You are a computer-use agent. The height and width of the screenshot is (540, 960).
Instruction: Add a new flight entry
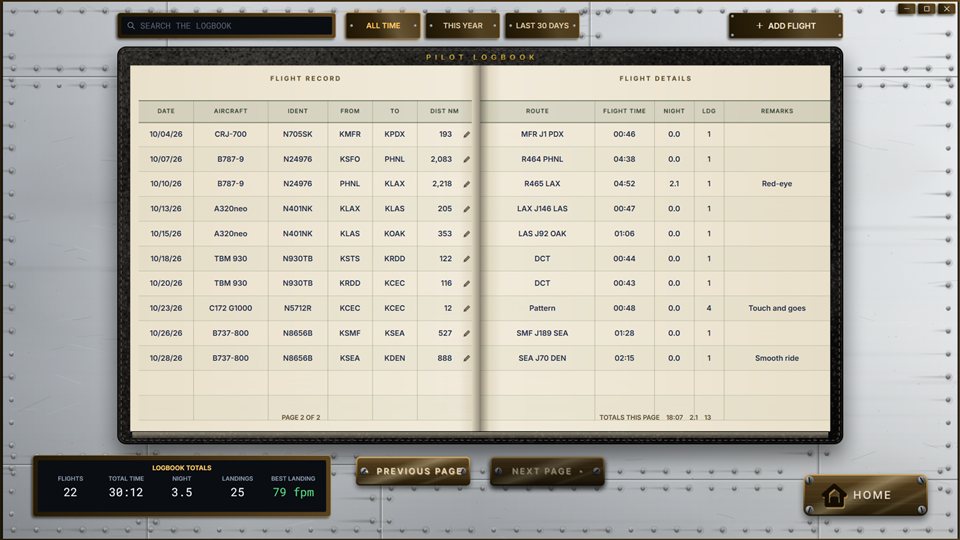coord(786,26)
